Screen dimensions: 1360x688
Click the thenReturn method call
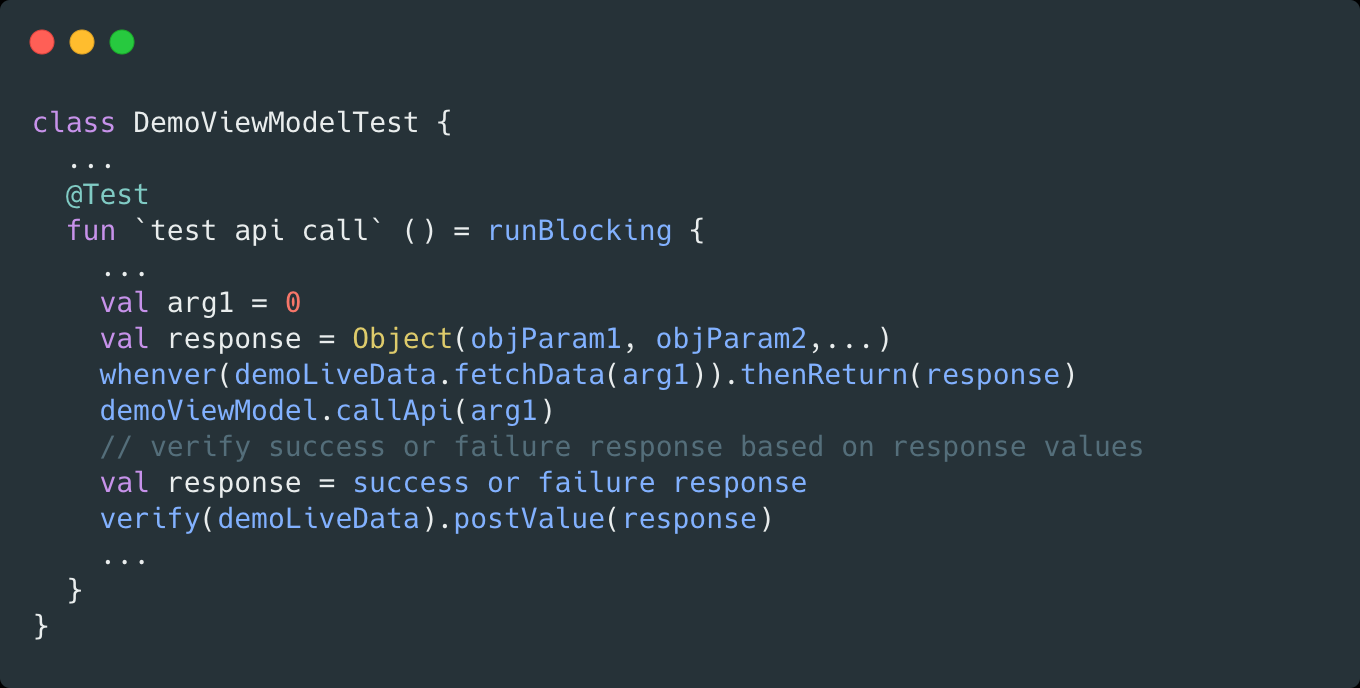[824, 375]
